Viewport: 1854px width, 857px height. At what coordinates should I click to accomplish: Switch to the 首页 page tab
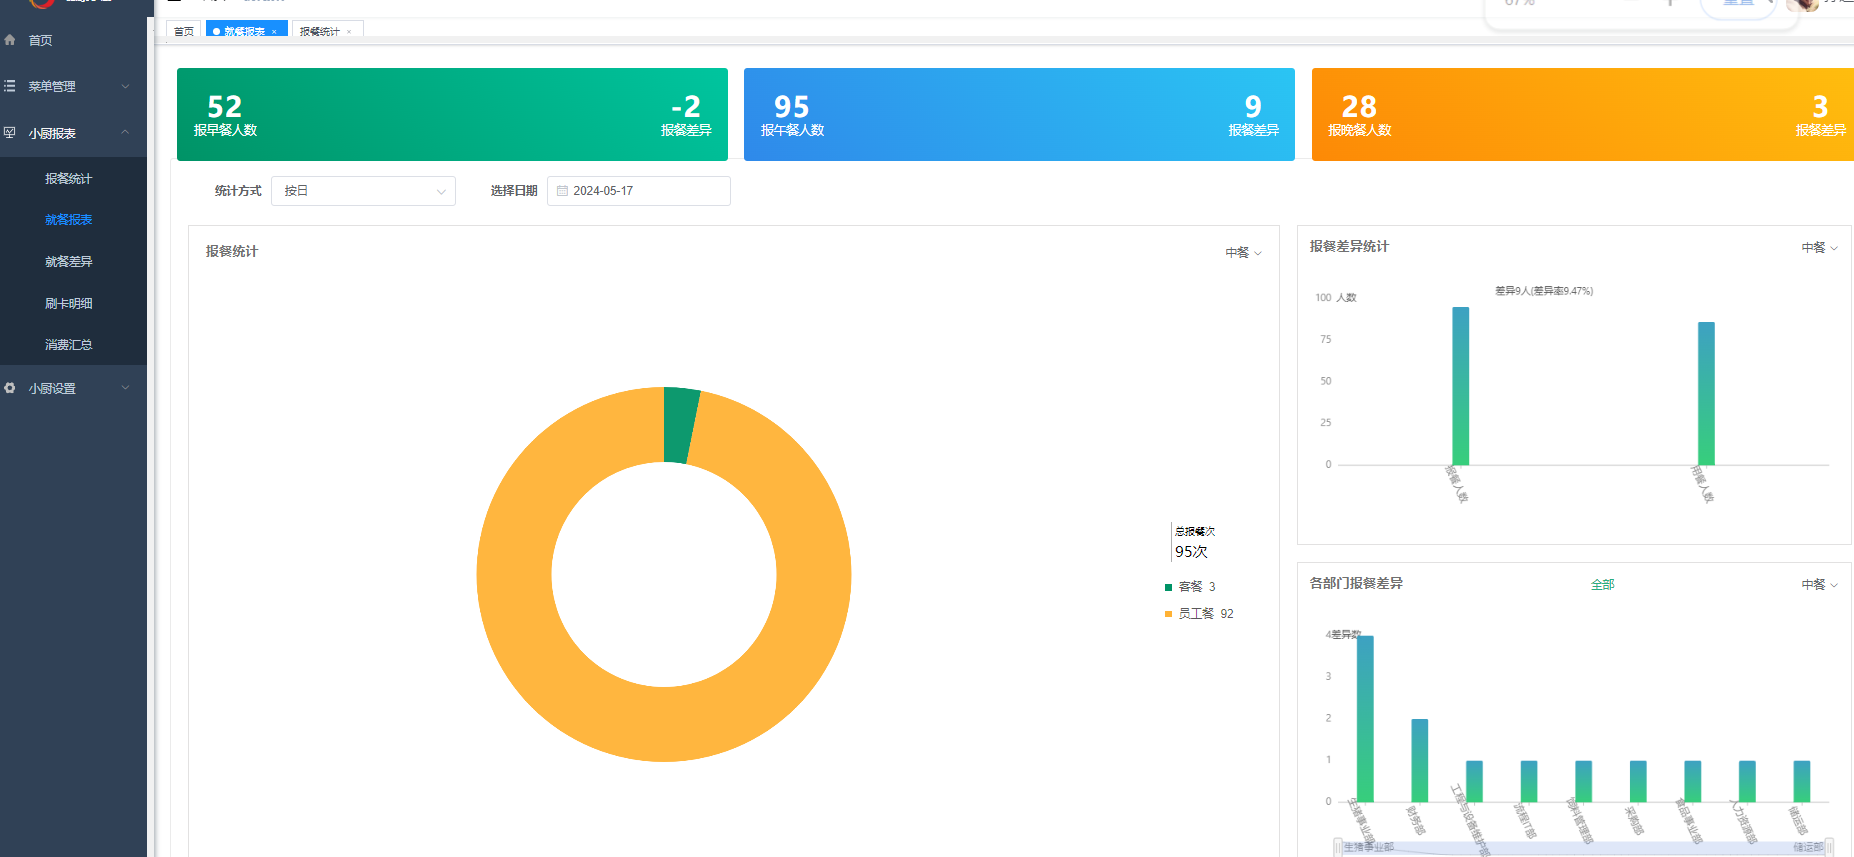[184, 32]
